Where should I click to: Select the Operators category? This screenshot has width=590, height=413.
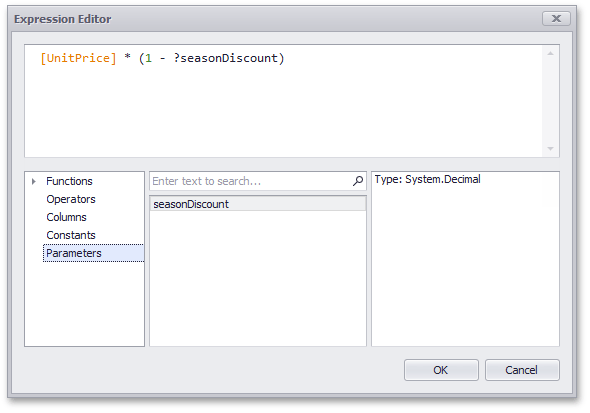click(x=71, y=199)
